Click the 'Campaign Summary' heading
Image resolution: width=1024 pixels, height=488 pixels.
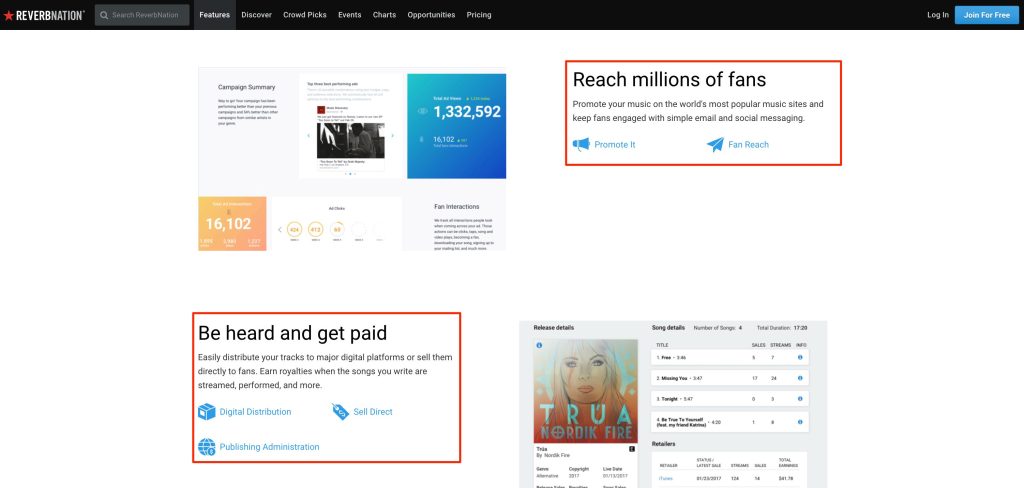pos(246,87)
